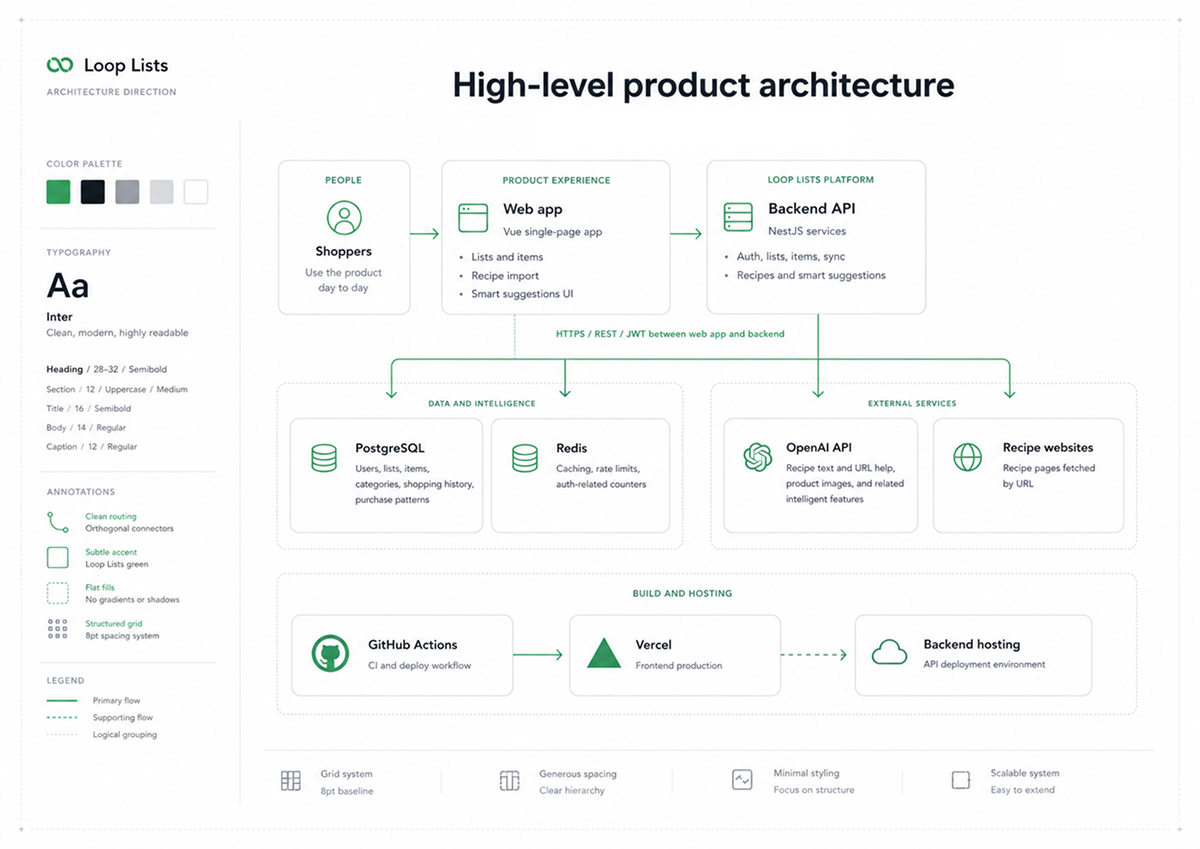Screen dimensions: 1200x849
Task: Click the Flat fills dashed square icon
Action: (58, 593)
